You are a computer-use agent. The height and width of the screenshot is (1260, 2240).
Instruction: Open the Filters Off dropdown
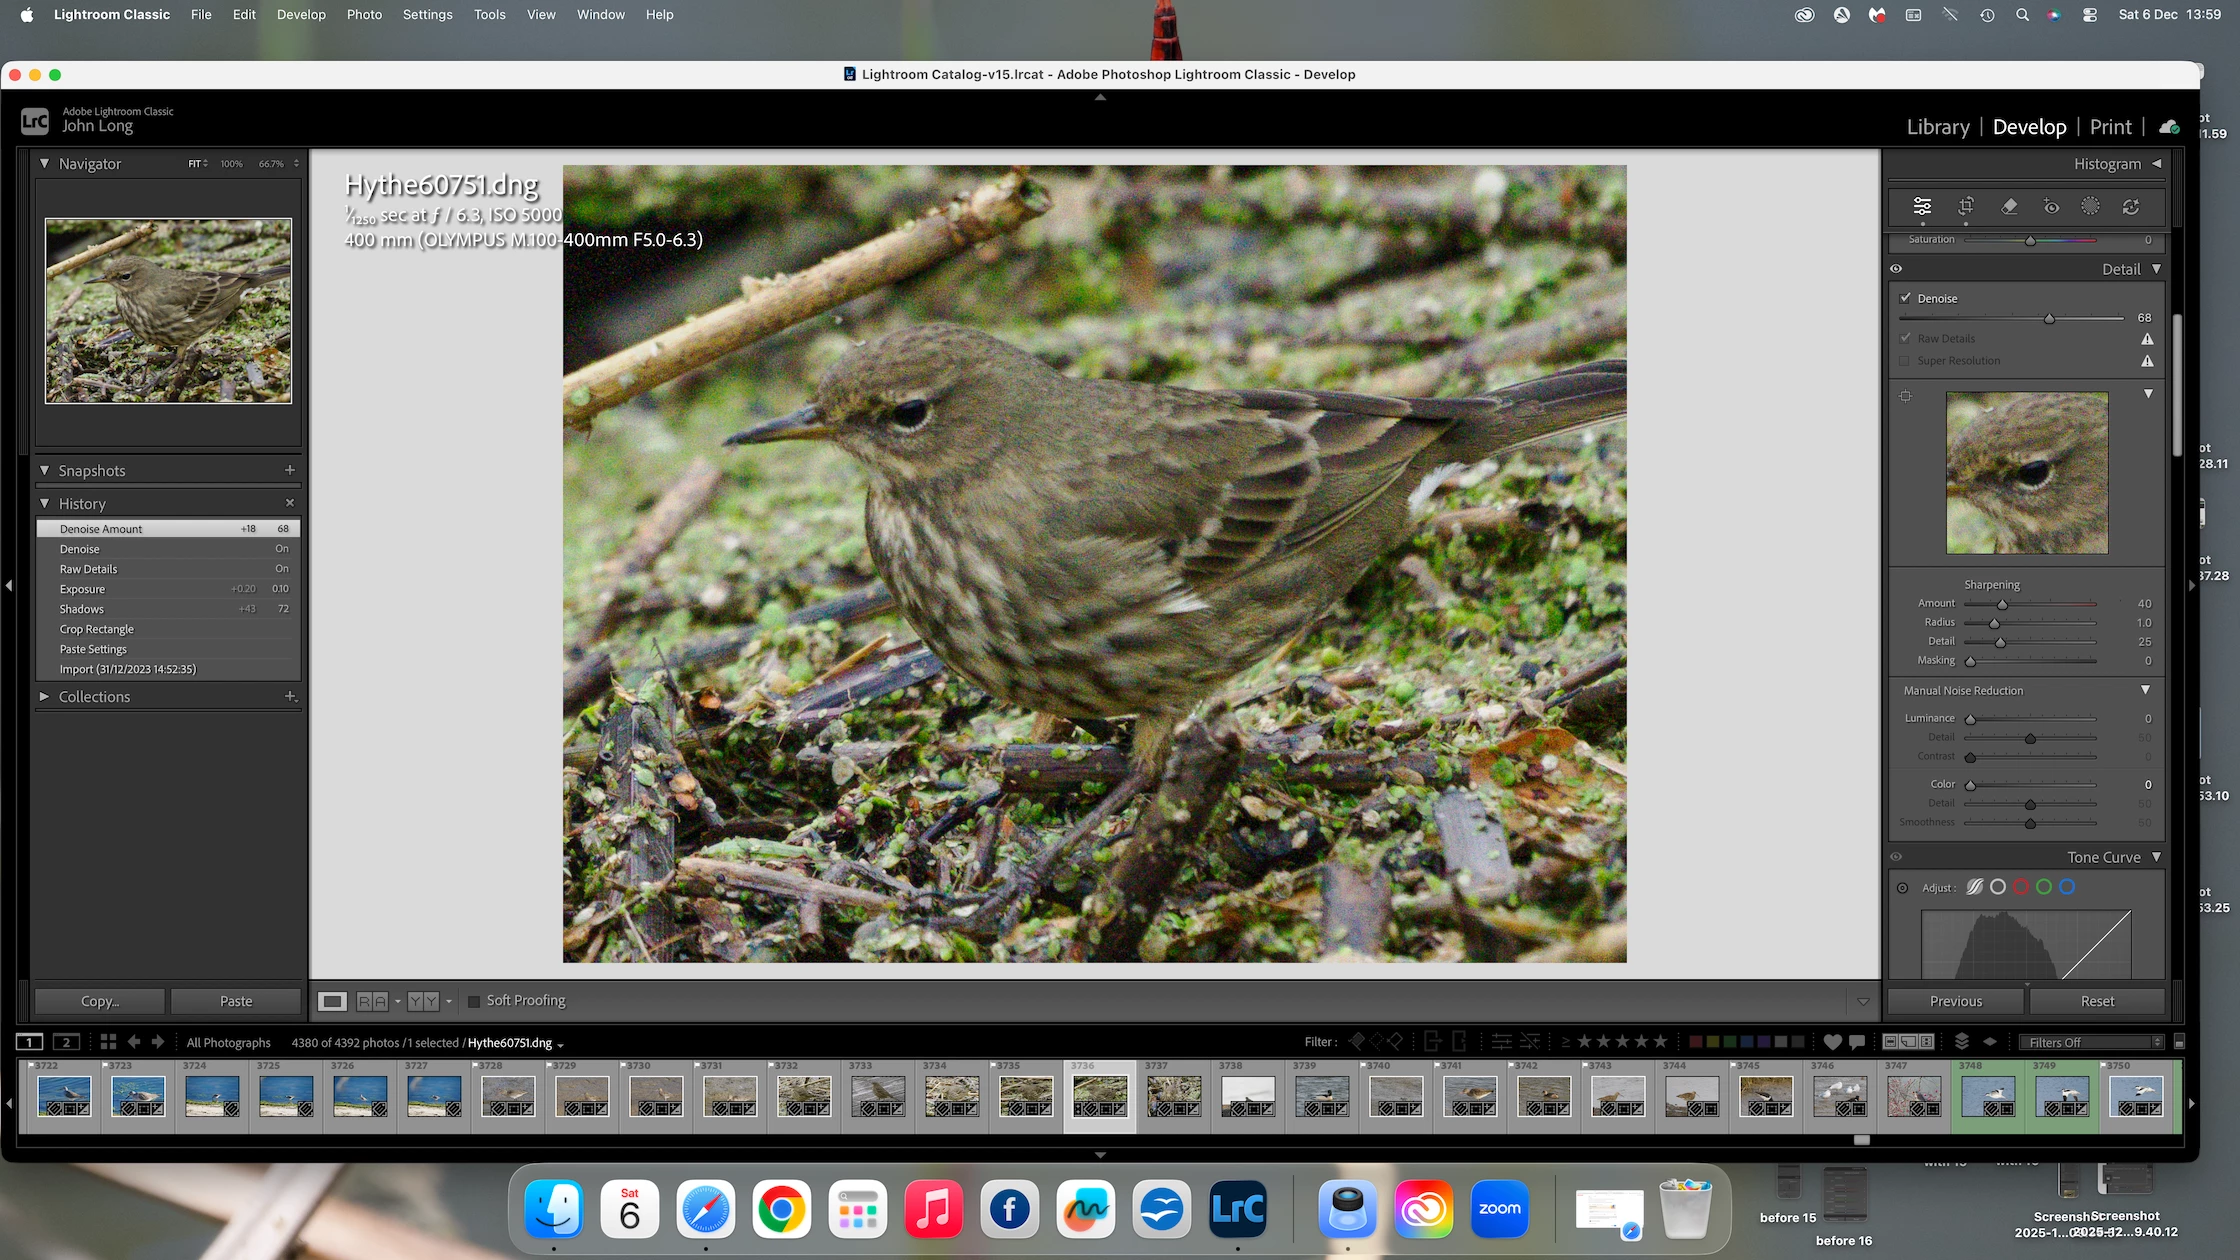(x=2091, y=1042)
